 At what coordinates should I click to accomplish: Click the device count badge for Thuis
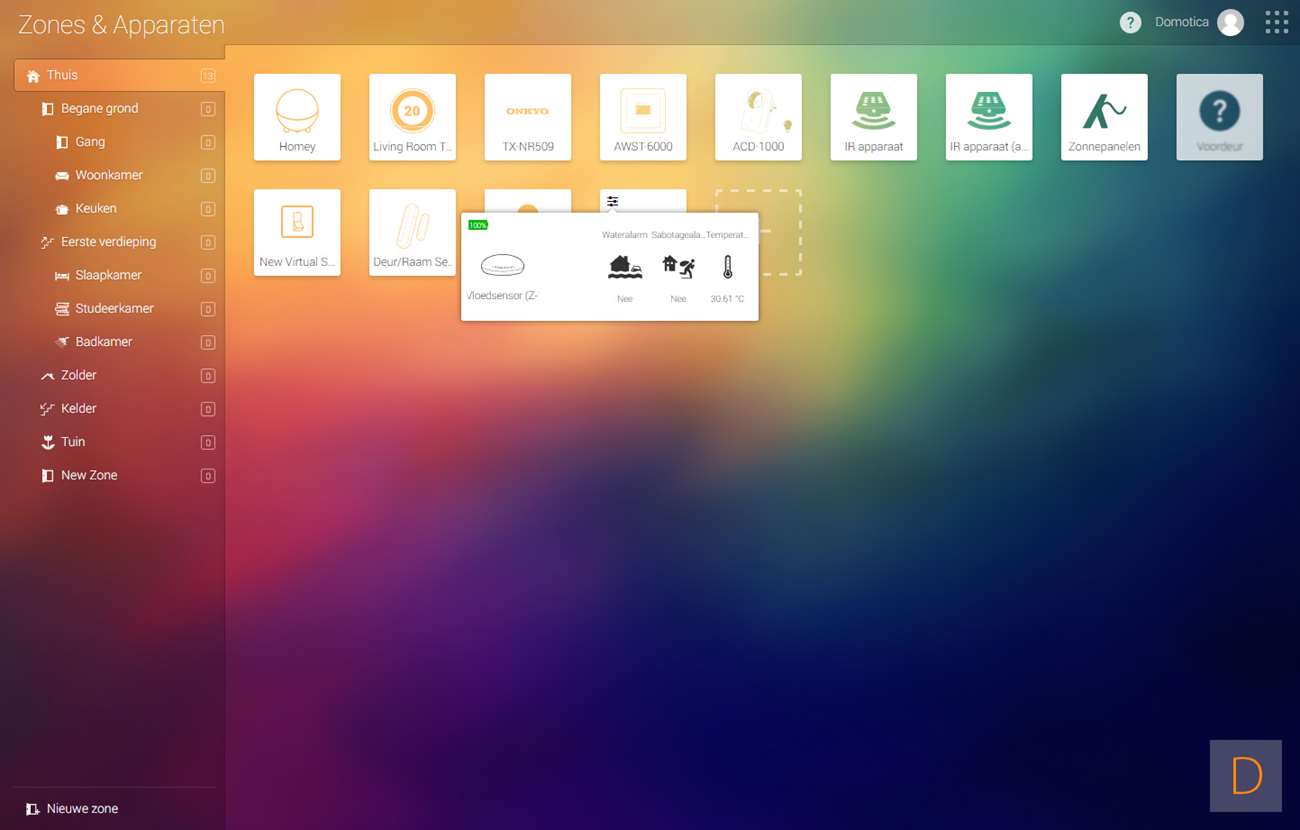[x=208, y=75]
